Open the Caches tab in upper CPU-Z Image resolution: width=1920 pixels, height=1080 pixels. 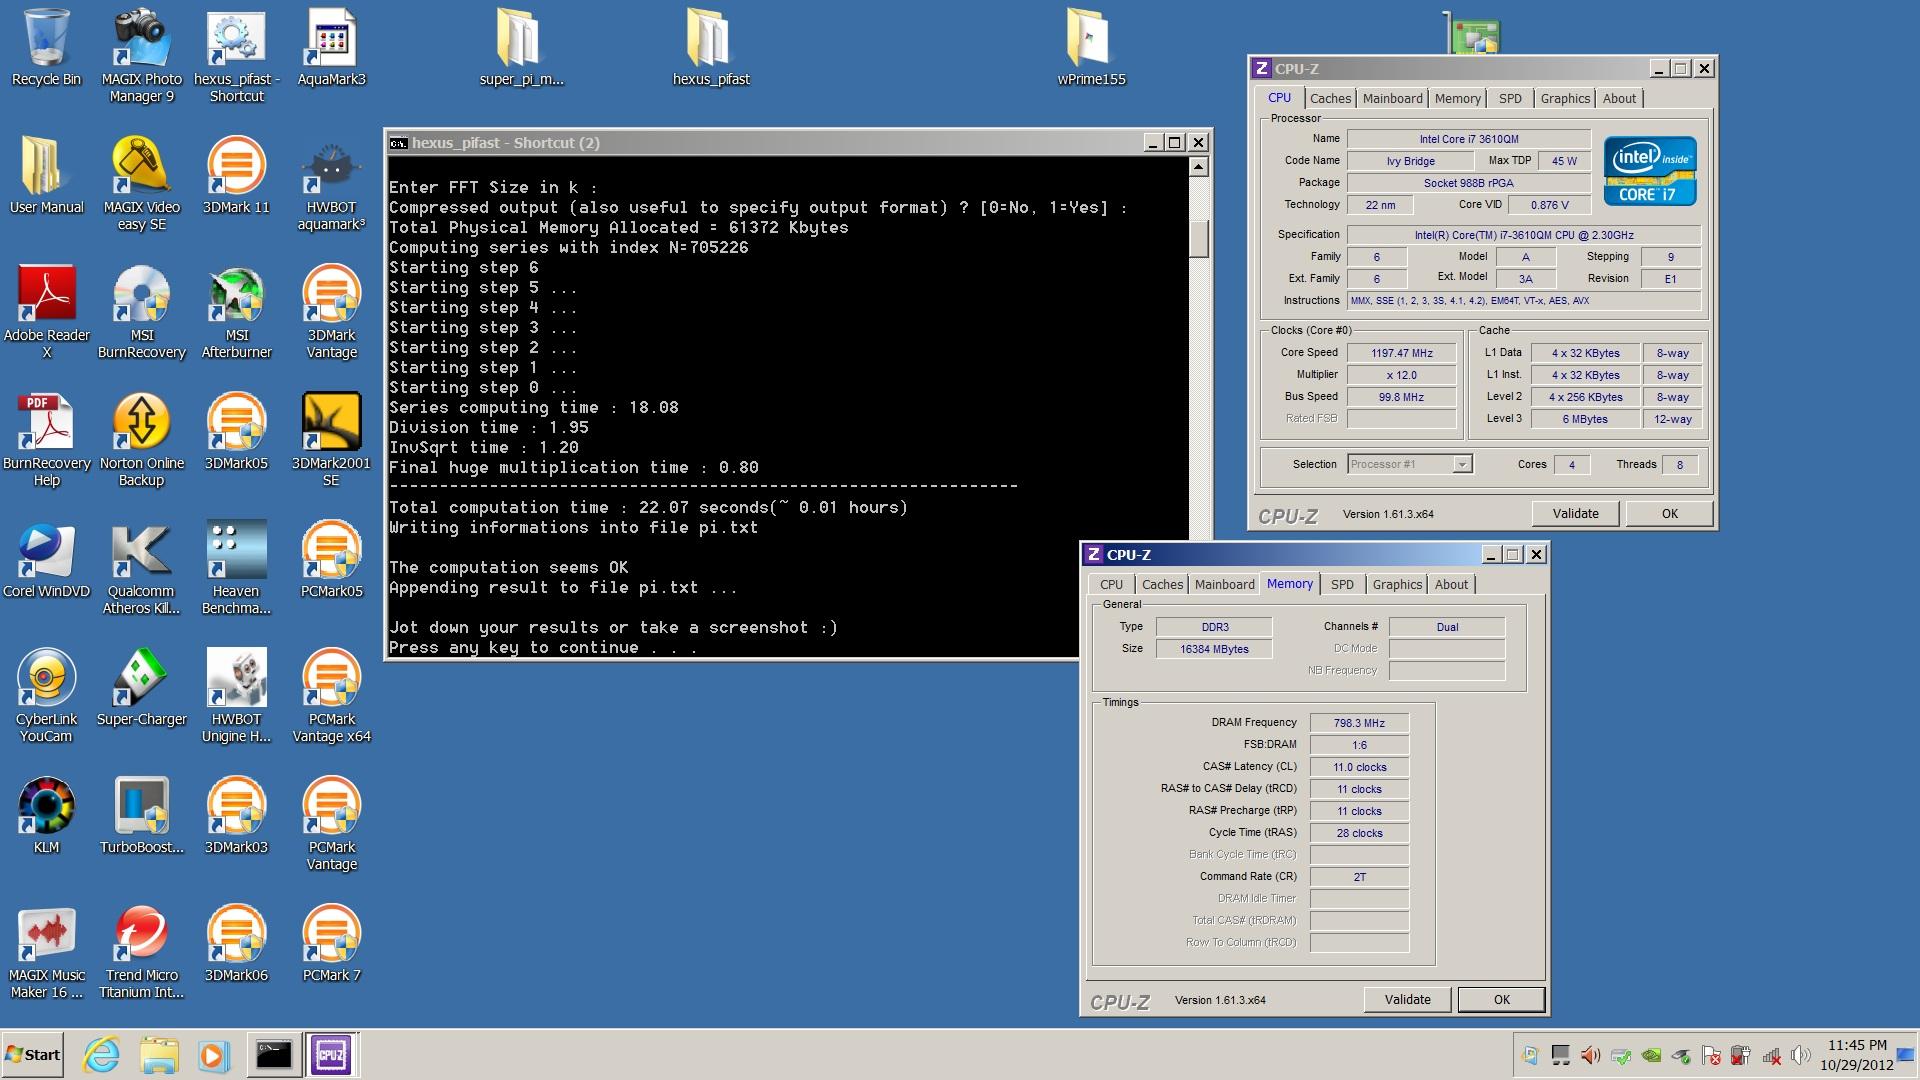[1330, 98]
